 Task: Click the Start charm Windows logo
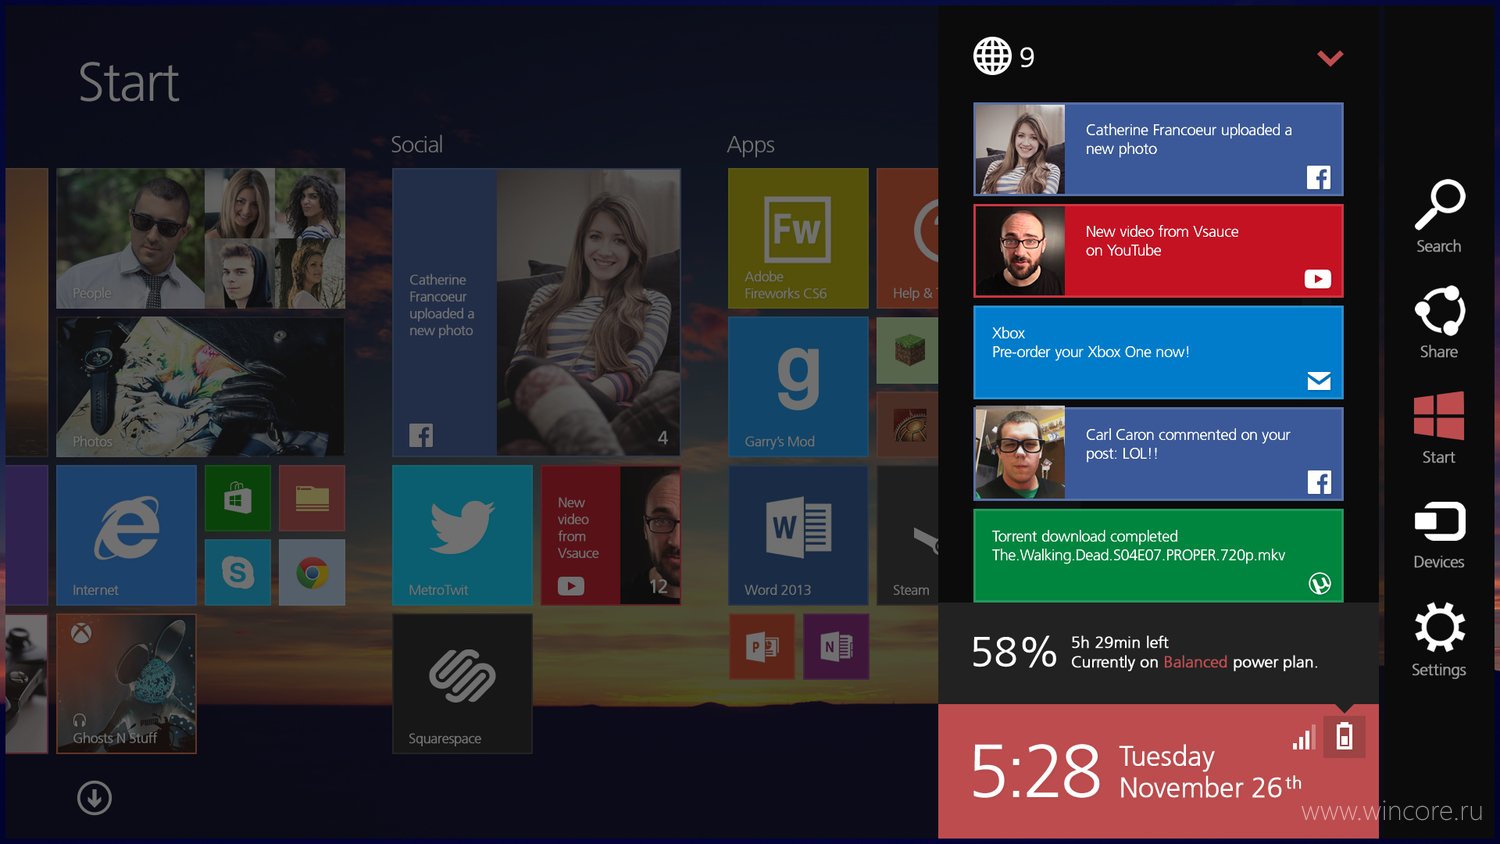click(1439, 416)
